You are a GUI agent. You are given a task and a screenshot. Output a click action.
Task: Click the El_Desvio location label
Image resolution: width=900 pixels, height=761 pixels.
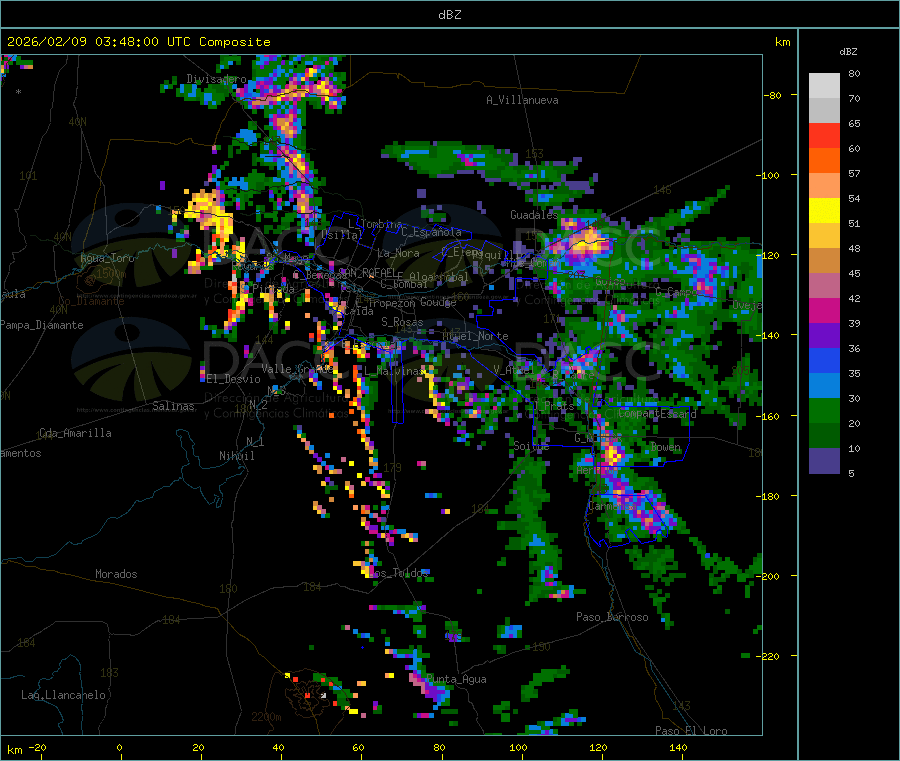[233, 379]
